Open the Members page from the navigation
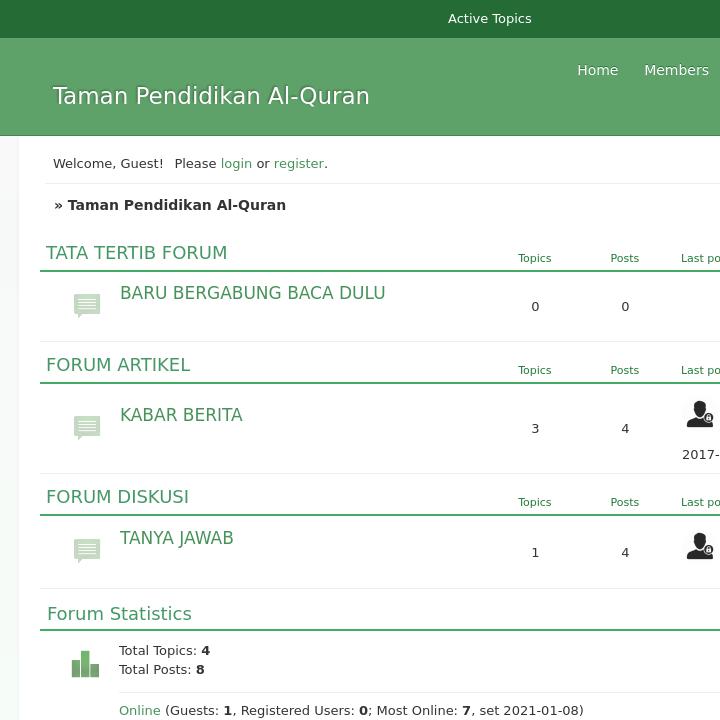 click(x=676, y=70)
